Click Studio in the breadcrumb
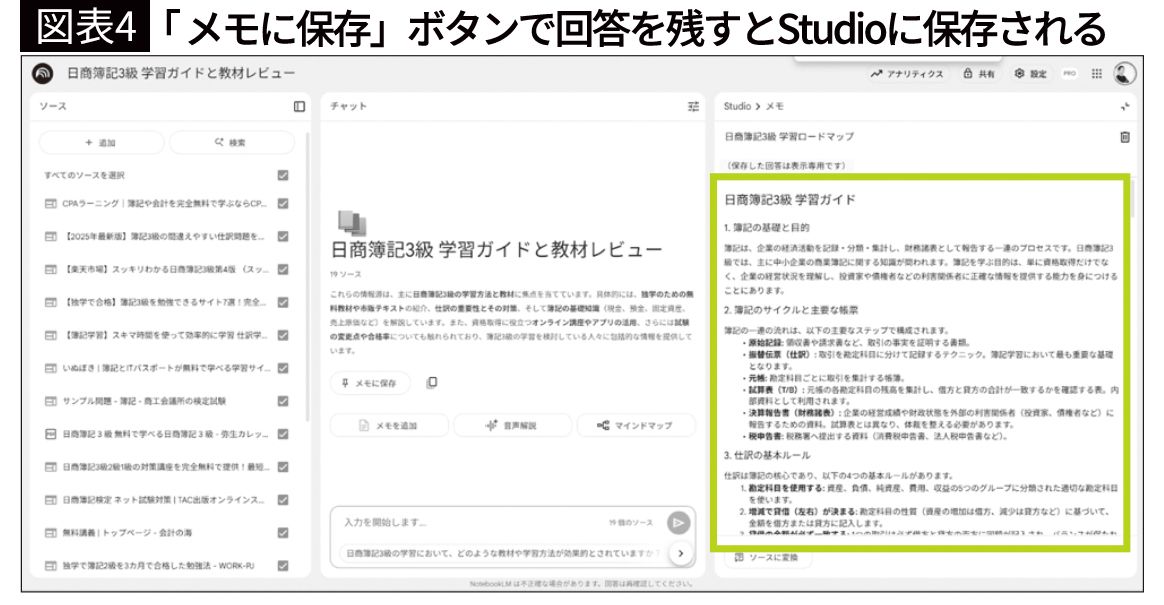 point(737,106)
